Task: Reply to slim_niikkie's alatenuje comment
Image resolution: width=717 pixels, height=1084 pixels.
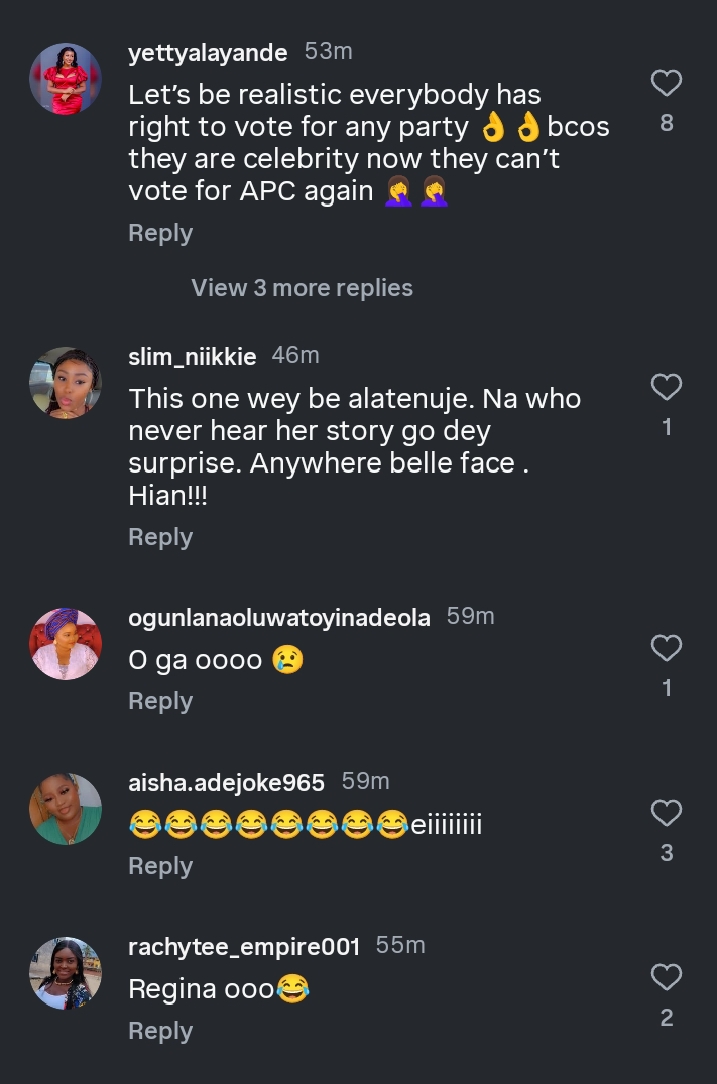Action: coord(160,537)
